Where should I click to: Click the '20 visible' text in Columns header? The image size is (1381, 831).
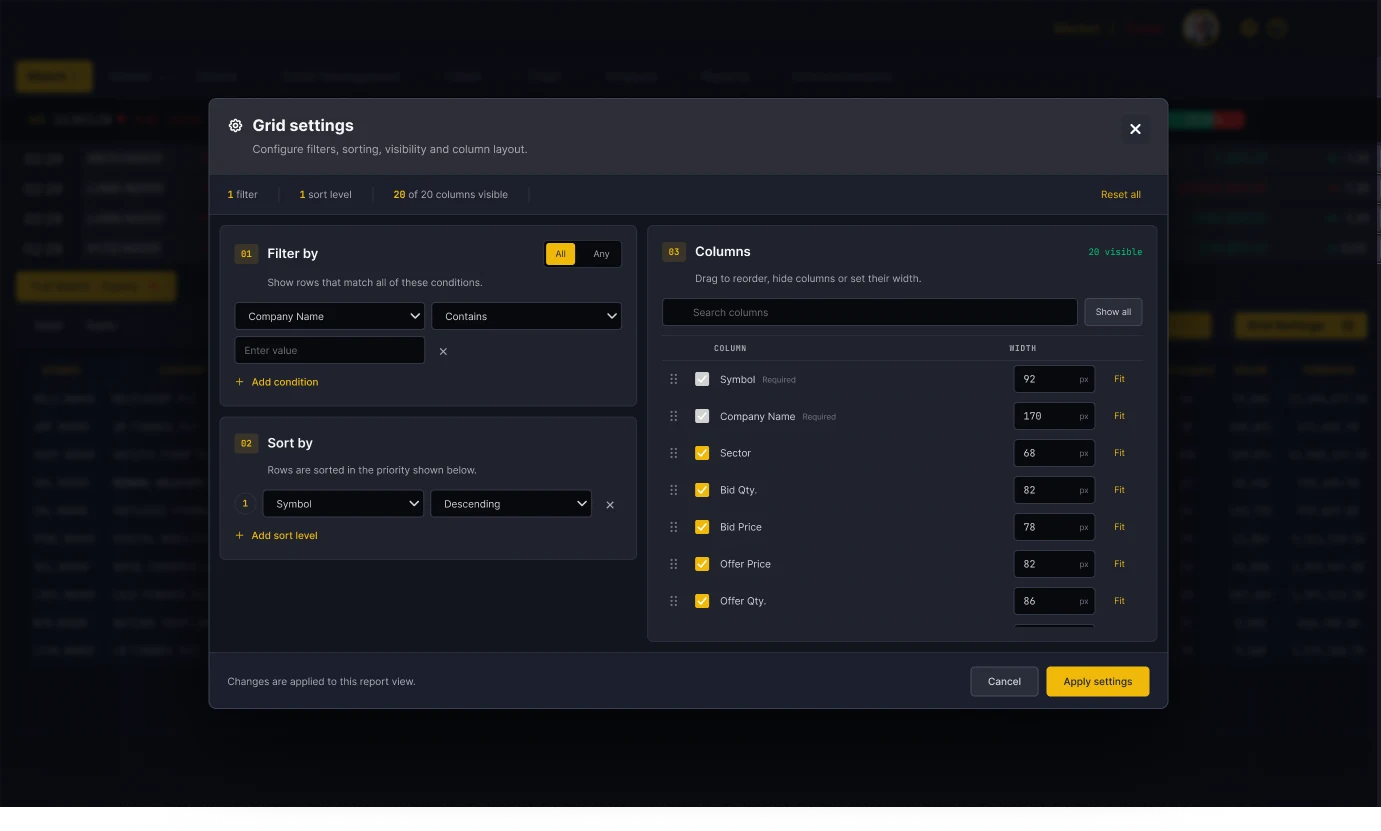(1115, 252)
